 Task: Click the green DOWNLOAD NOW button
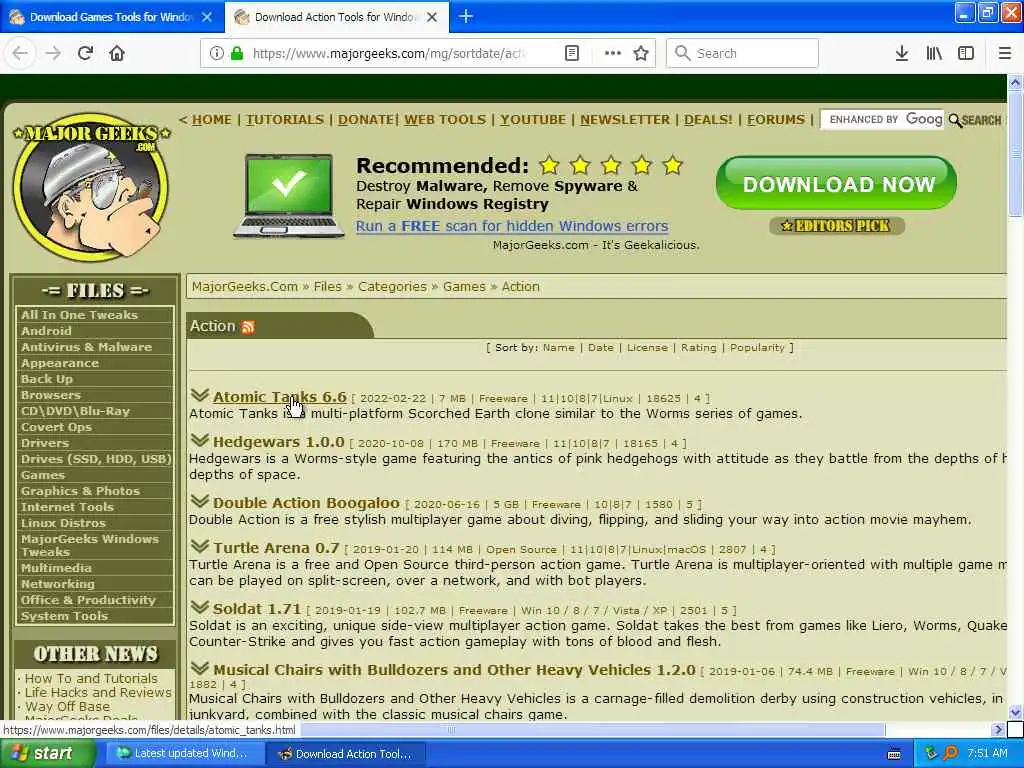click(x=837, y=184)
